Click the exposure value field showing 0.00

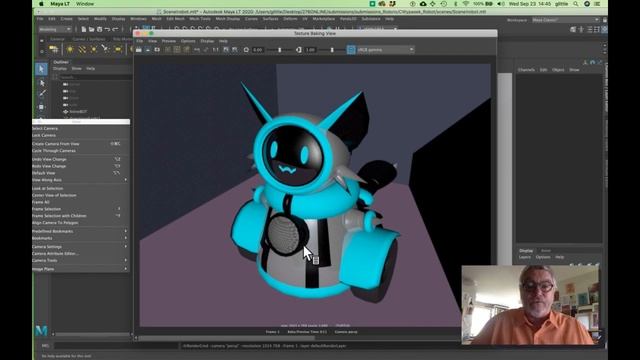pos(258,50)
